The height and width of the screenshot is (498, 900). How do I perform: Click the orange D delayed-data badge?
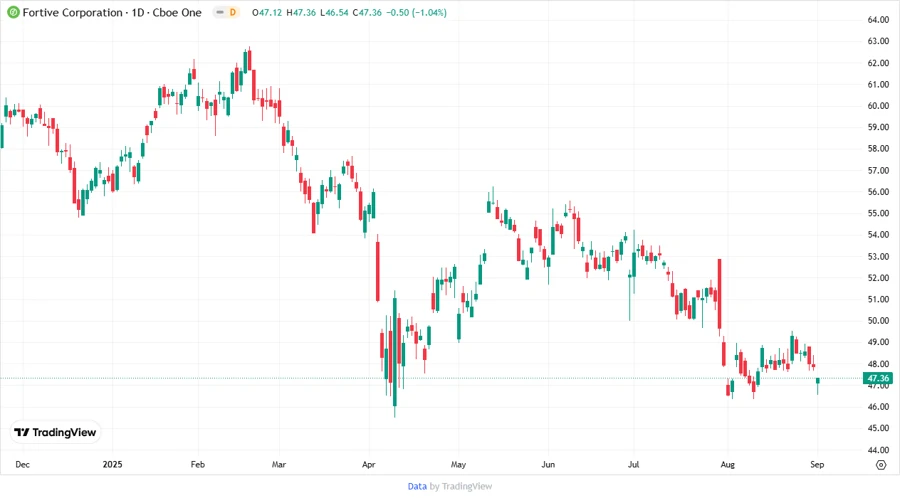coord(232,12)
